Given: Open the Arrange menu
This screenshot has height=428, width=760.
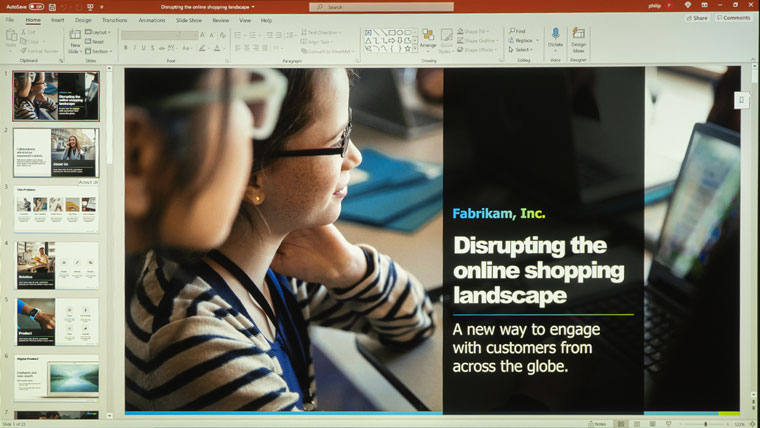Looking at the screenshot, I should coord(428,39).
